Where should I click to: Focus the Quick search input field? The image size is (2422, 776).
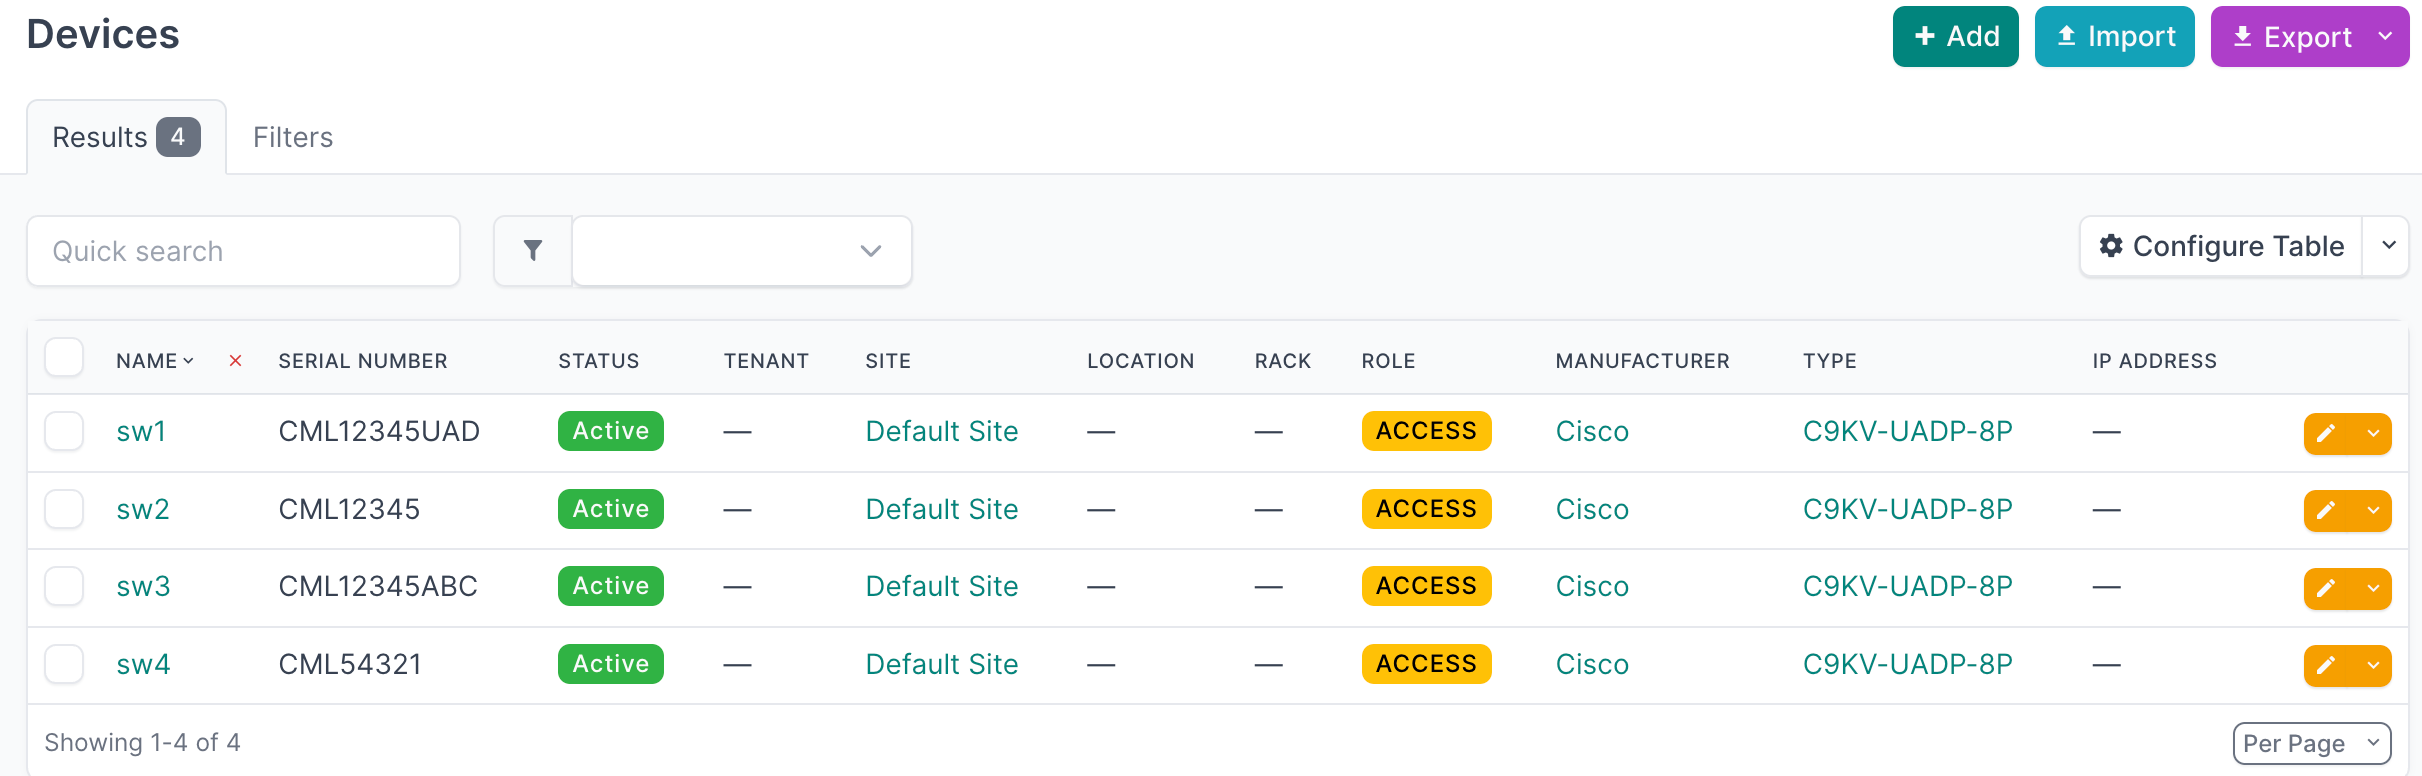point(243,251)
